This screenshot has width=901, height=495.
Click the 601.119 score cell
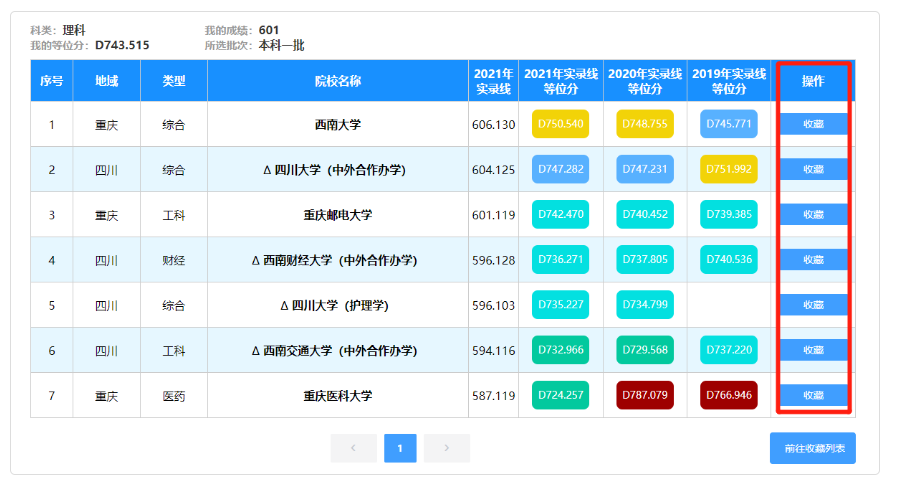click(494, 215)
